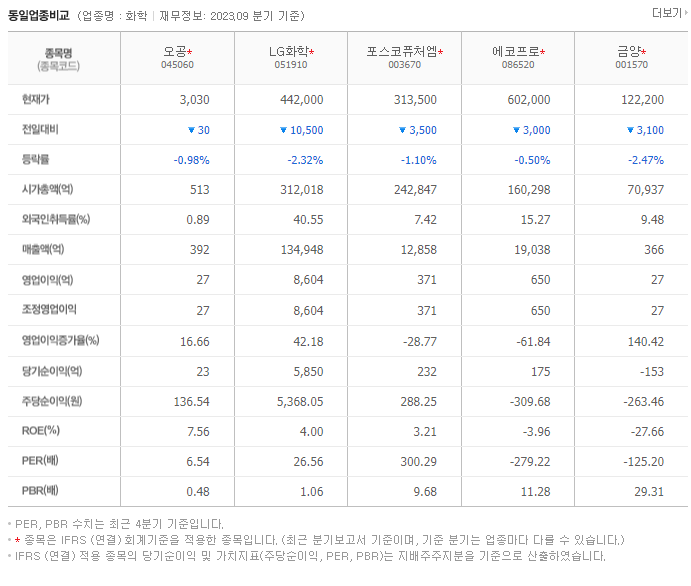Viewport: 691px width, 586px height.
Task: Select ROE value -27.66
Action: [x=647, y=431]
